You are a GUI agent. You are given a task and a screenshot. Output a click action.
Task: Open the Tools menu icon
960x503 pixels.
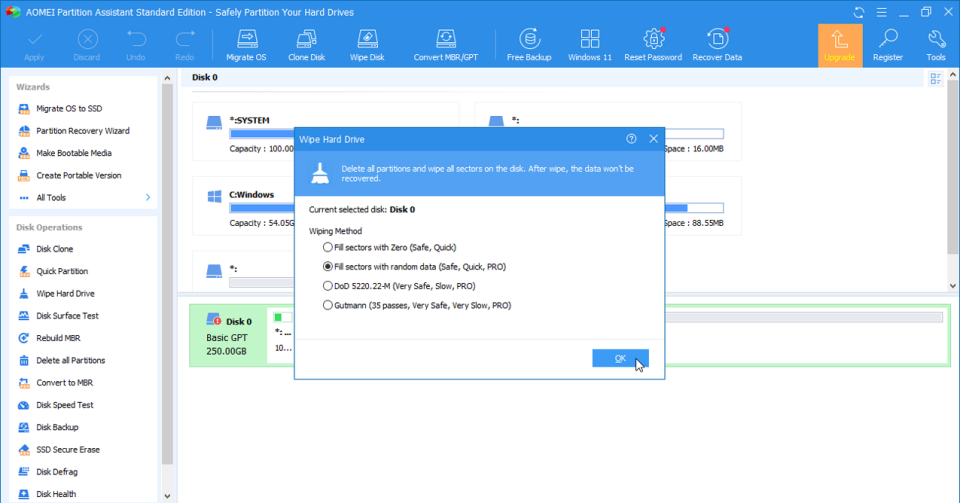pyautogui.click(x=936, y=45)
